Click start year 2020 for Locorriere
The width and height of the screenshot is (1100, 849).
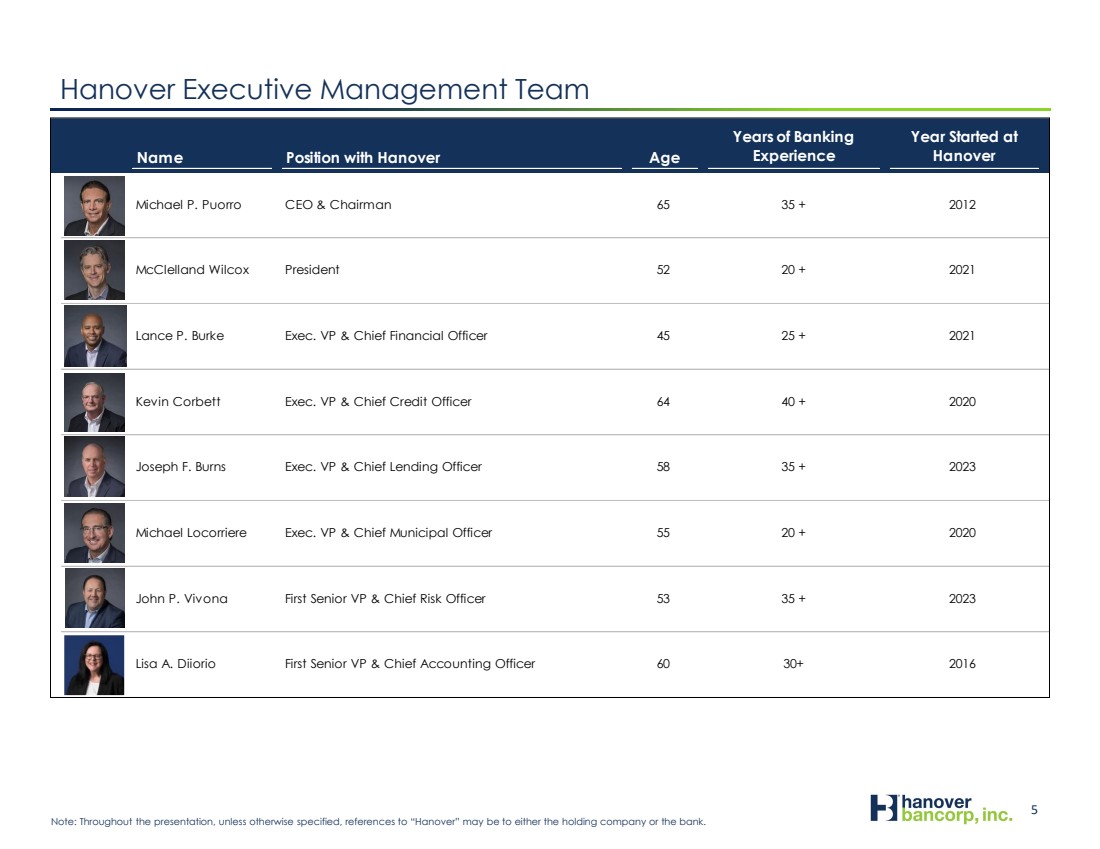click(962, 533)
